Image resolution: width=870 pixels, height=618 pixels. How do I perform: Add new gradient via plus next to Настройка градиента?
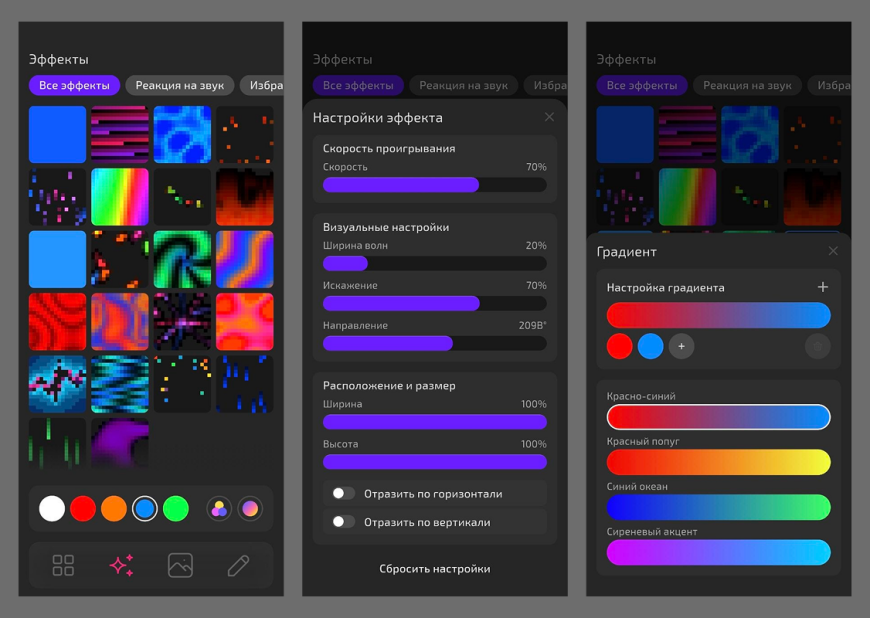pyautogui.click(x=823, y=287)
